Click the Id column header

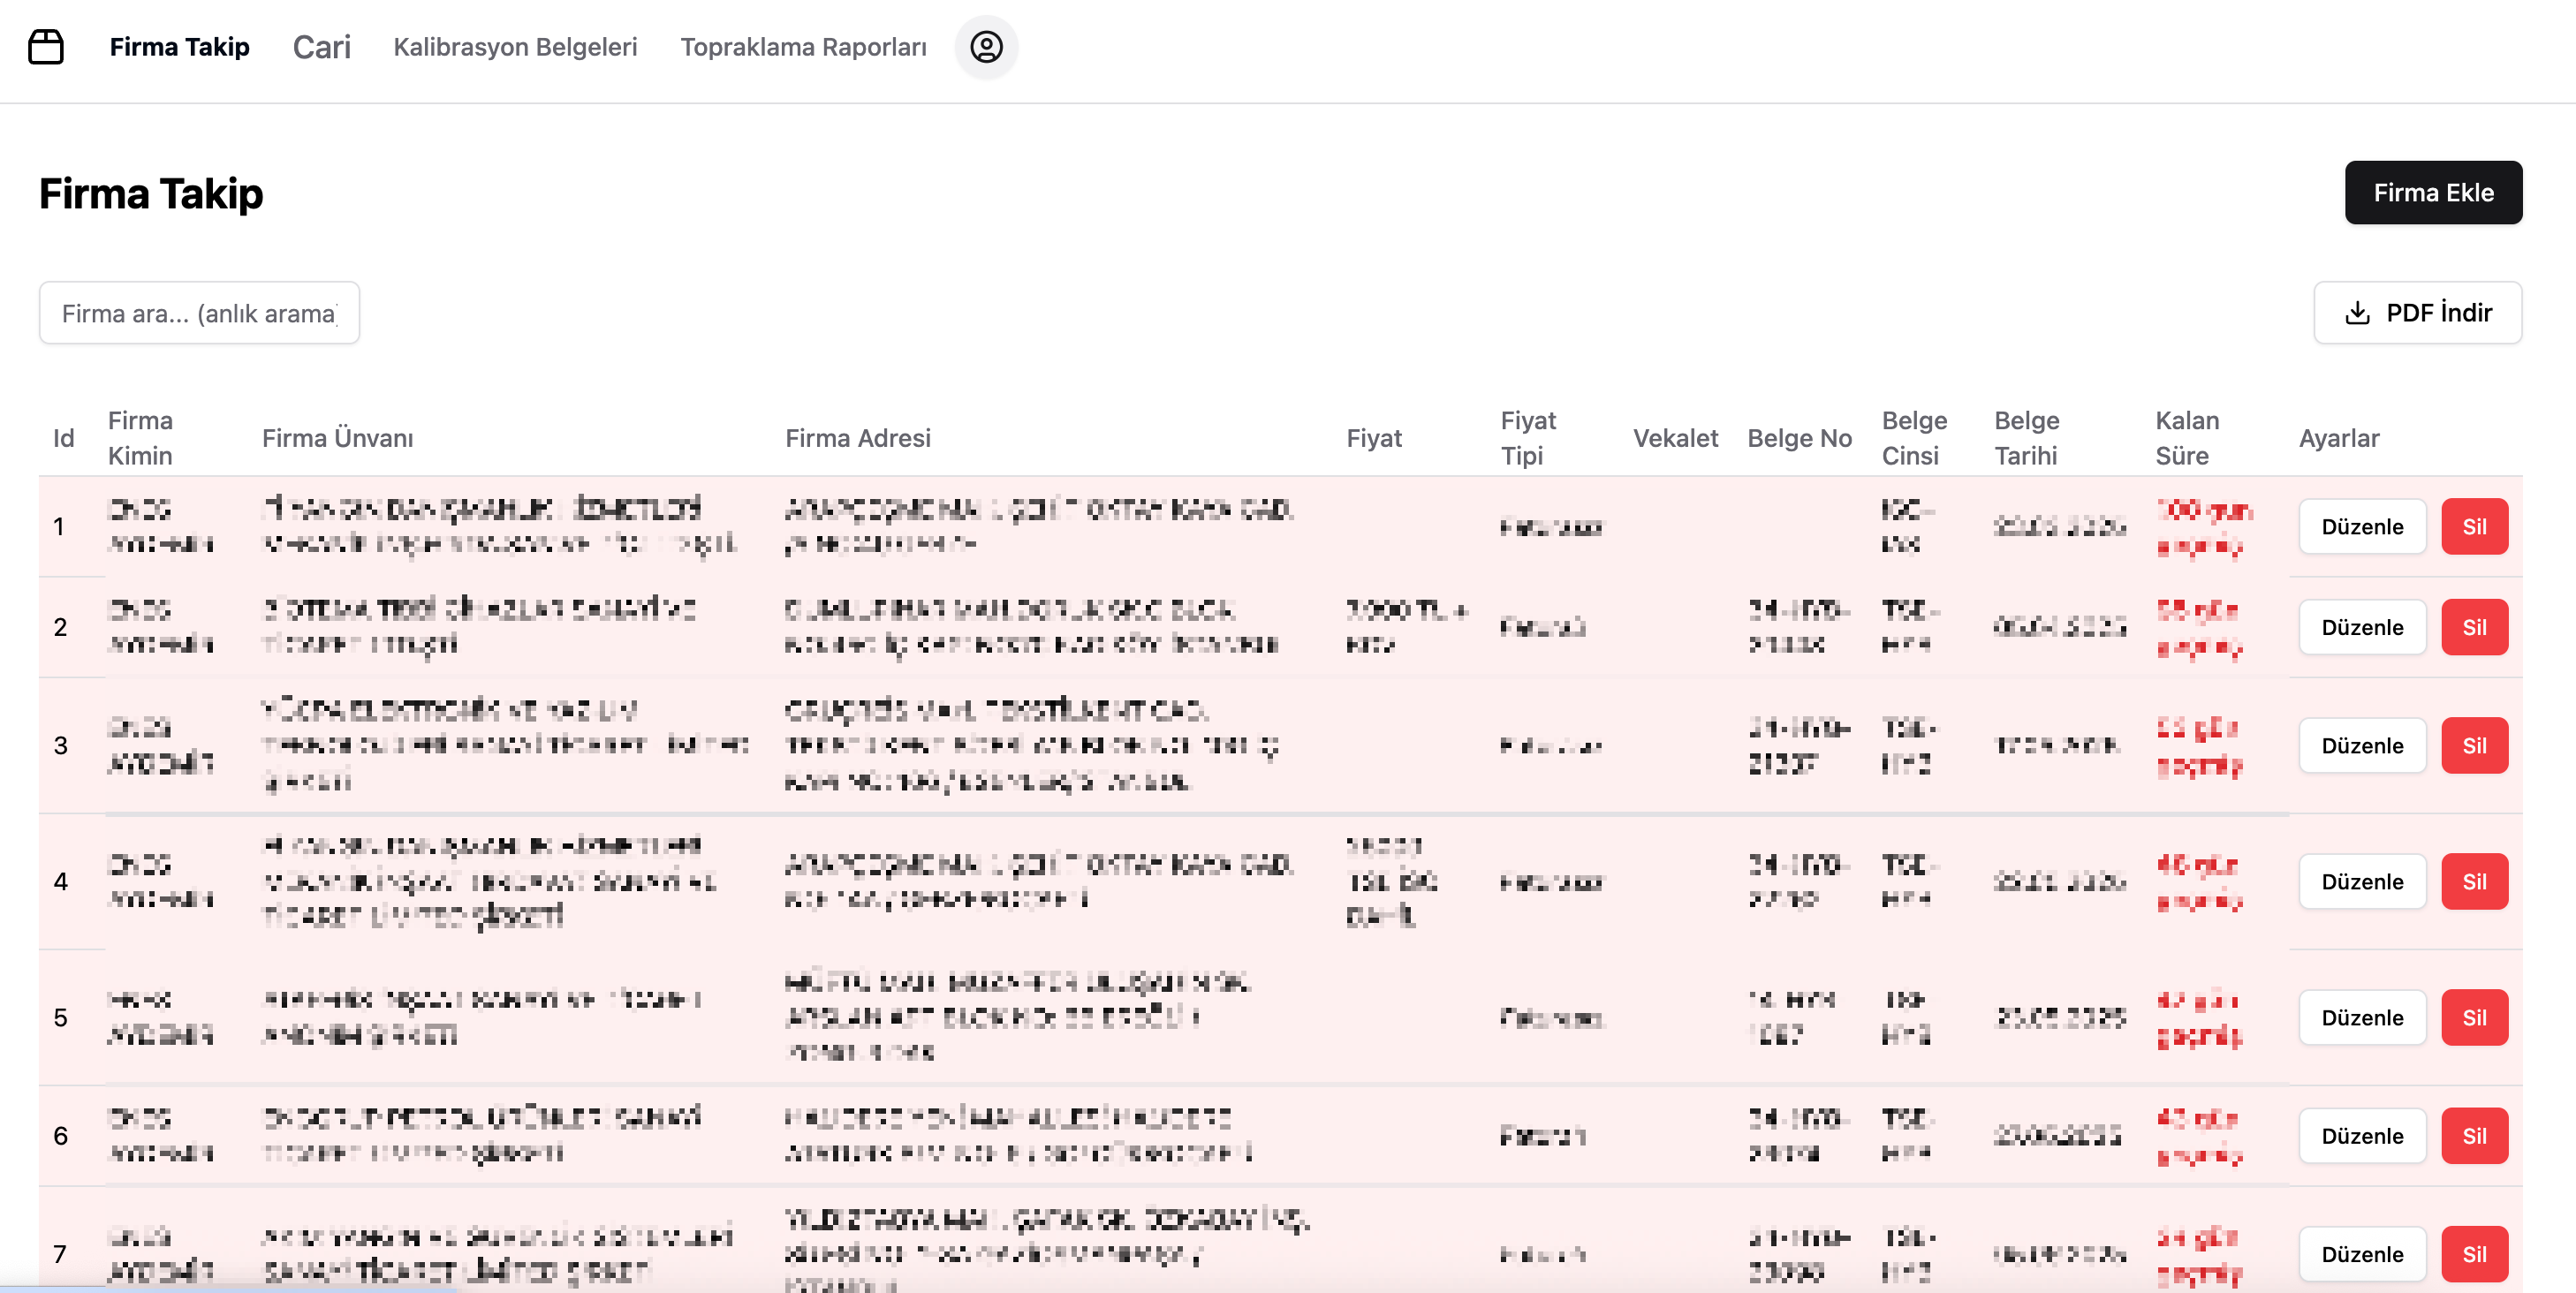click(62, 437)
